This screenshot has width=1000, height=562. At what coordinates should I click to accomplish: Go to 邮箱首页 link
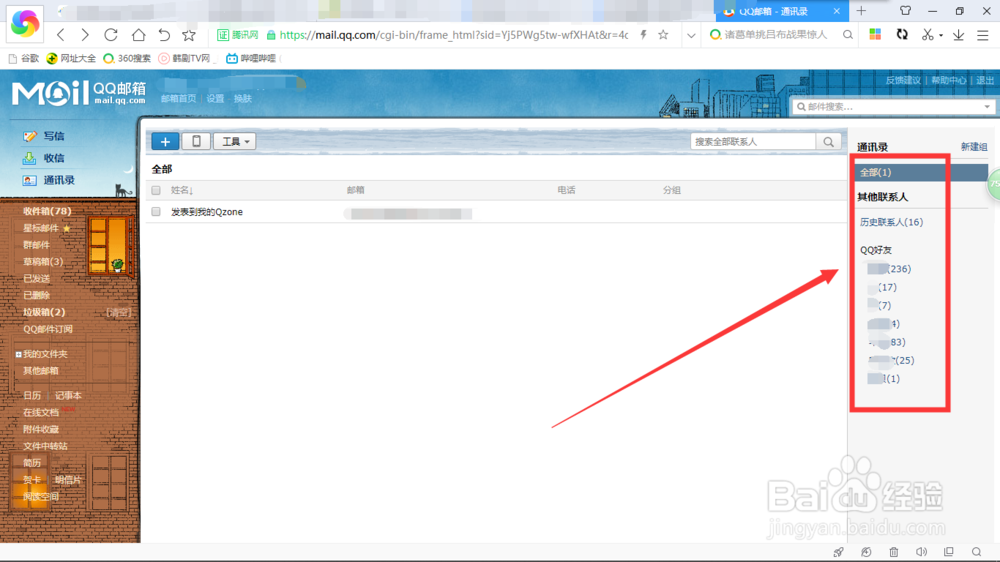179,98
